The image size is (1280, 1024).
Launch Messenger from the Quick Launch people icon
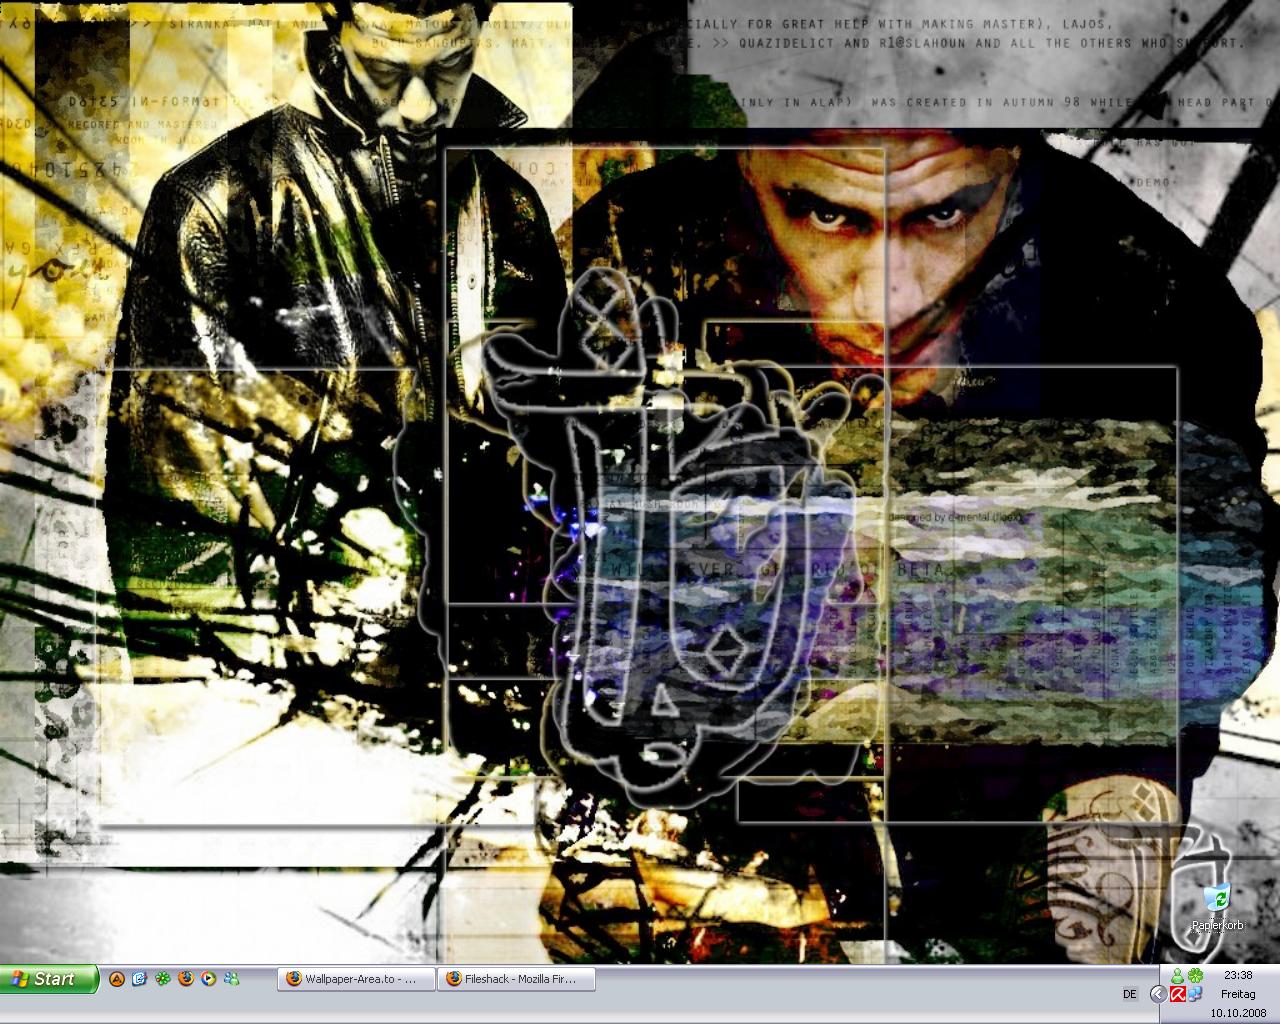tap(232, 979)
